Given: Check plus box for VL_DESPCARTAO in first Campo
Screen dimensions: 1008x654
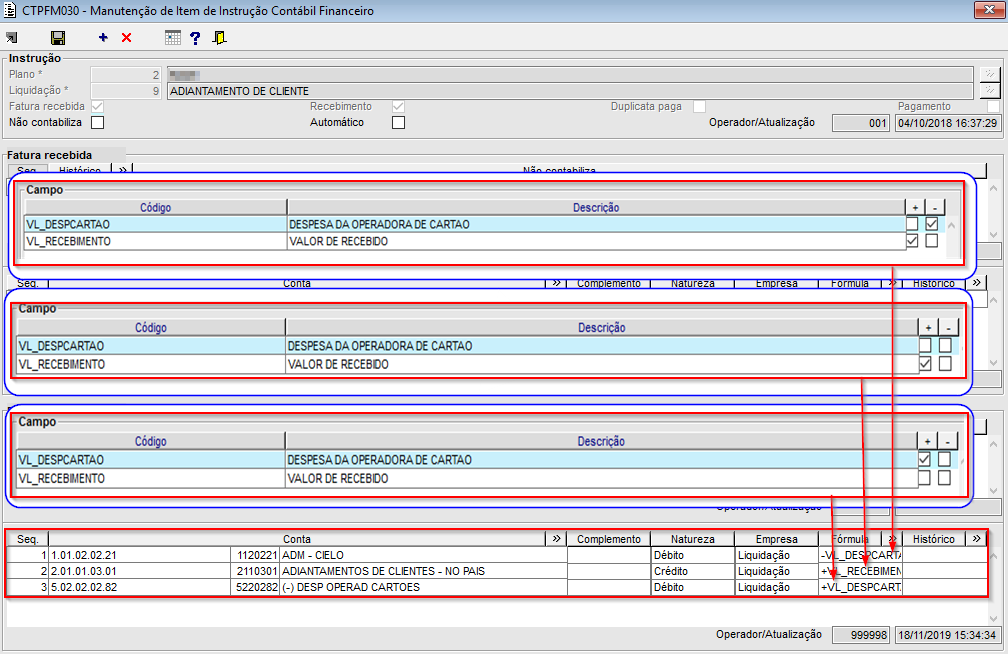Looking at the screenshot, I should 912,224.
